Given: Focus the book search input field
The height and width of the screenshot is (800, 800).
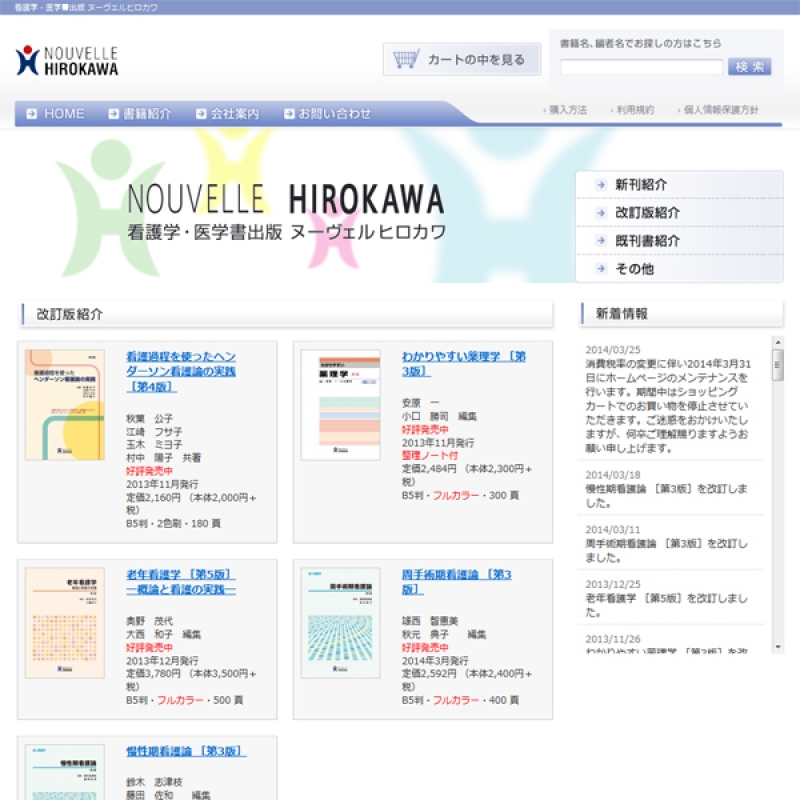Looking at the screenshot, I should coord(641,67).
